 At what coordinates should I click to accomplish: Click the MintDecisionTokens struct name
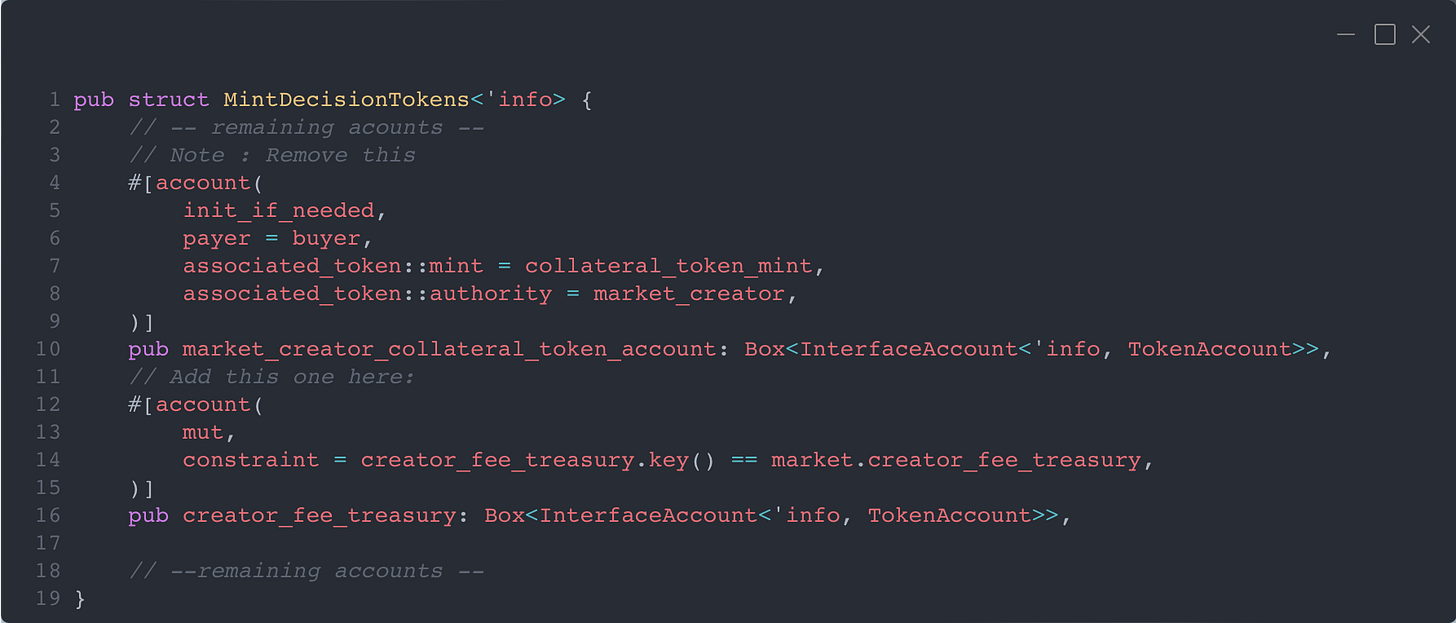click(346, 100)
